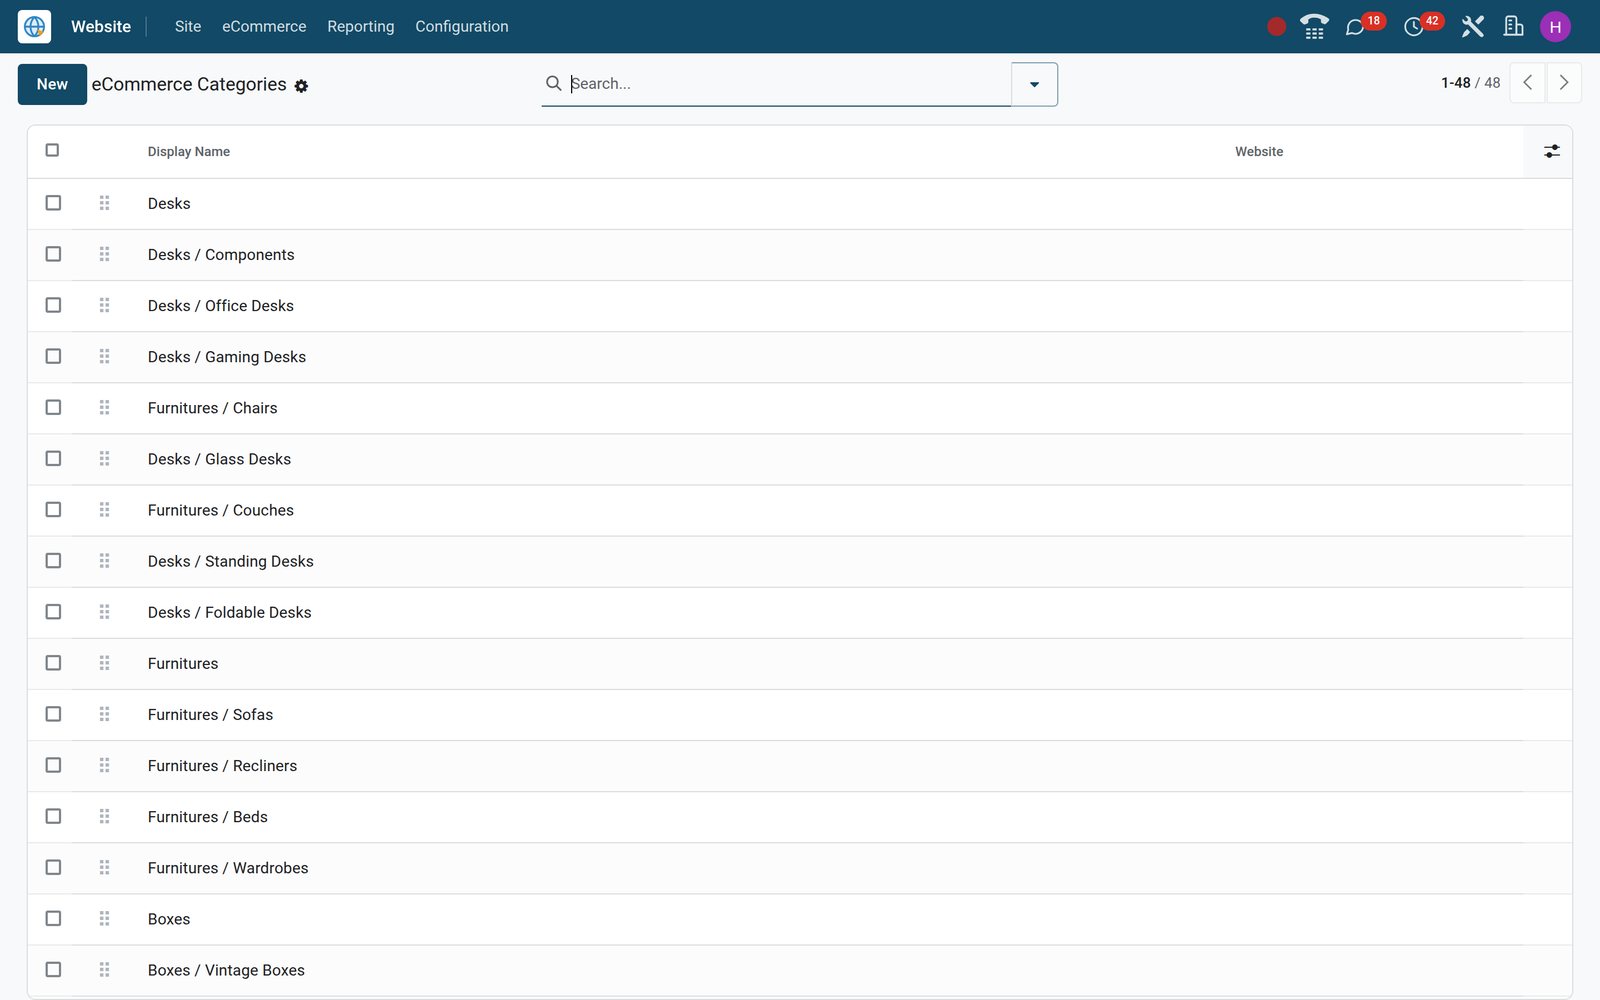
Task: Grab the drag handle for Desks / Glass Desks
Action: coord(104,458)
